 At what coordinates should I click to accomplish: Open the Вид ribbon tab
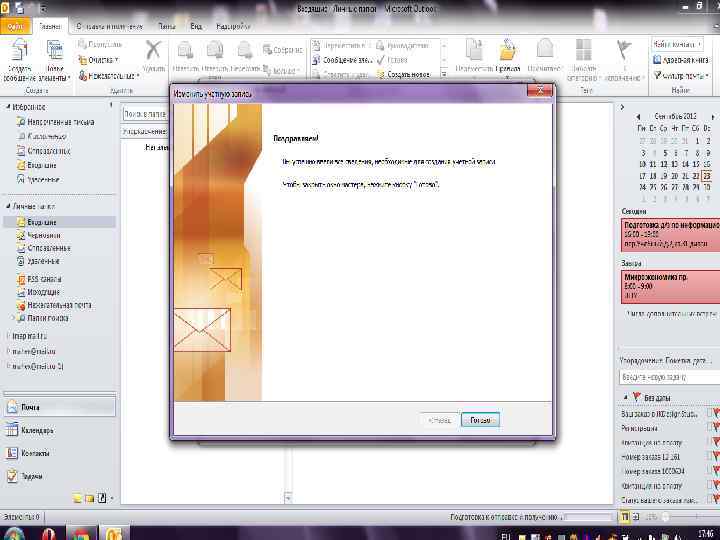point(196,27)
